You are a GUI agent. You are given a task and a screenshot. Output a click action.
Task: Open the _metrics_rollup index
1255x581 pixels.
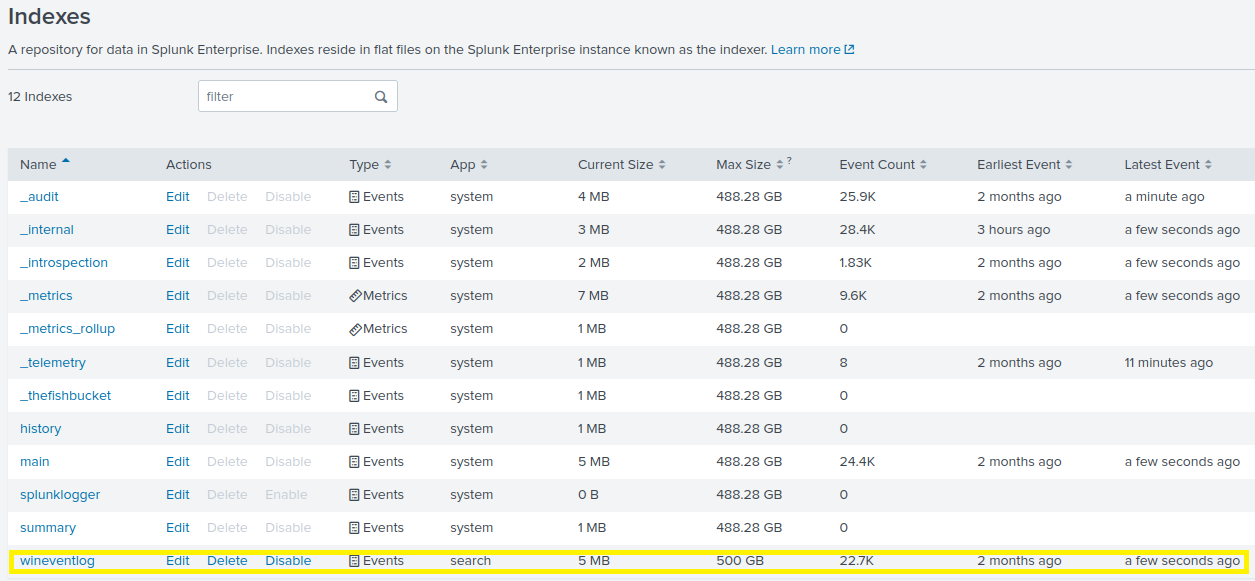click(67, 329)
